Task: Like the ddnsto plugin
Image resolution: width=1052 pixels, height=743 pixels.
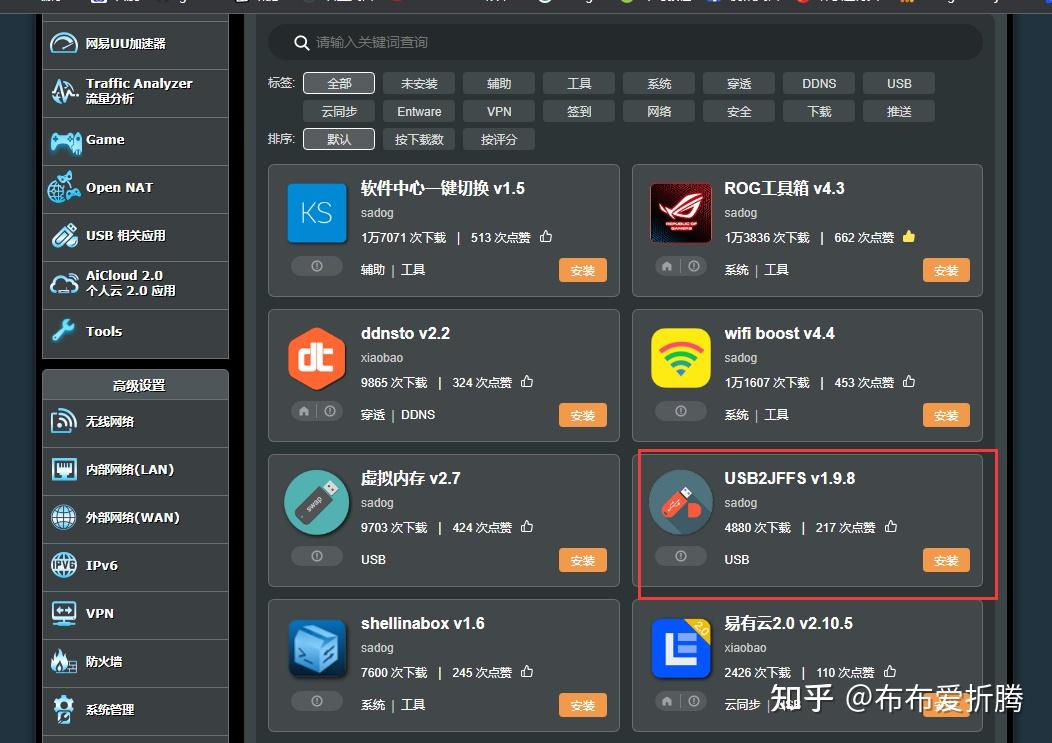Action: (x=527, y=381)
